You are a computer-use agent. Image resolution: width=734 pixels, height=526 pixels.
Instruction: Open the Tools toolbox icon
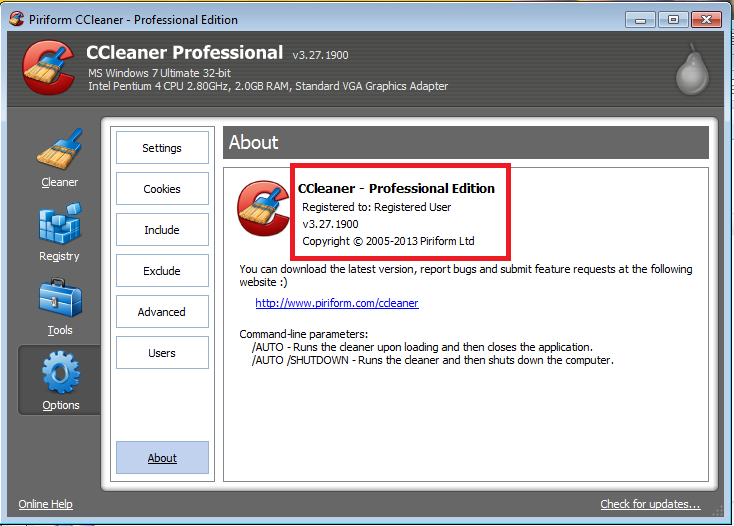click(60, 298)
